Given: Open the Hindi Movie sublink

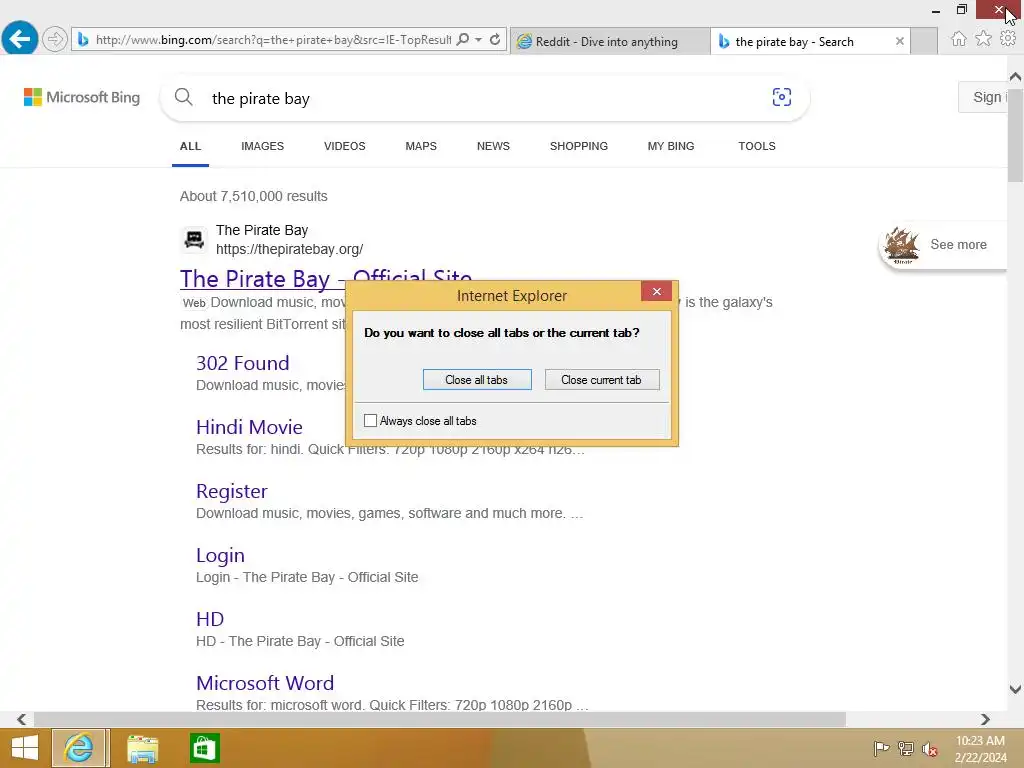Looking at the screenshot, I should [249, 427].
